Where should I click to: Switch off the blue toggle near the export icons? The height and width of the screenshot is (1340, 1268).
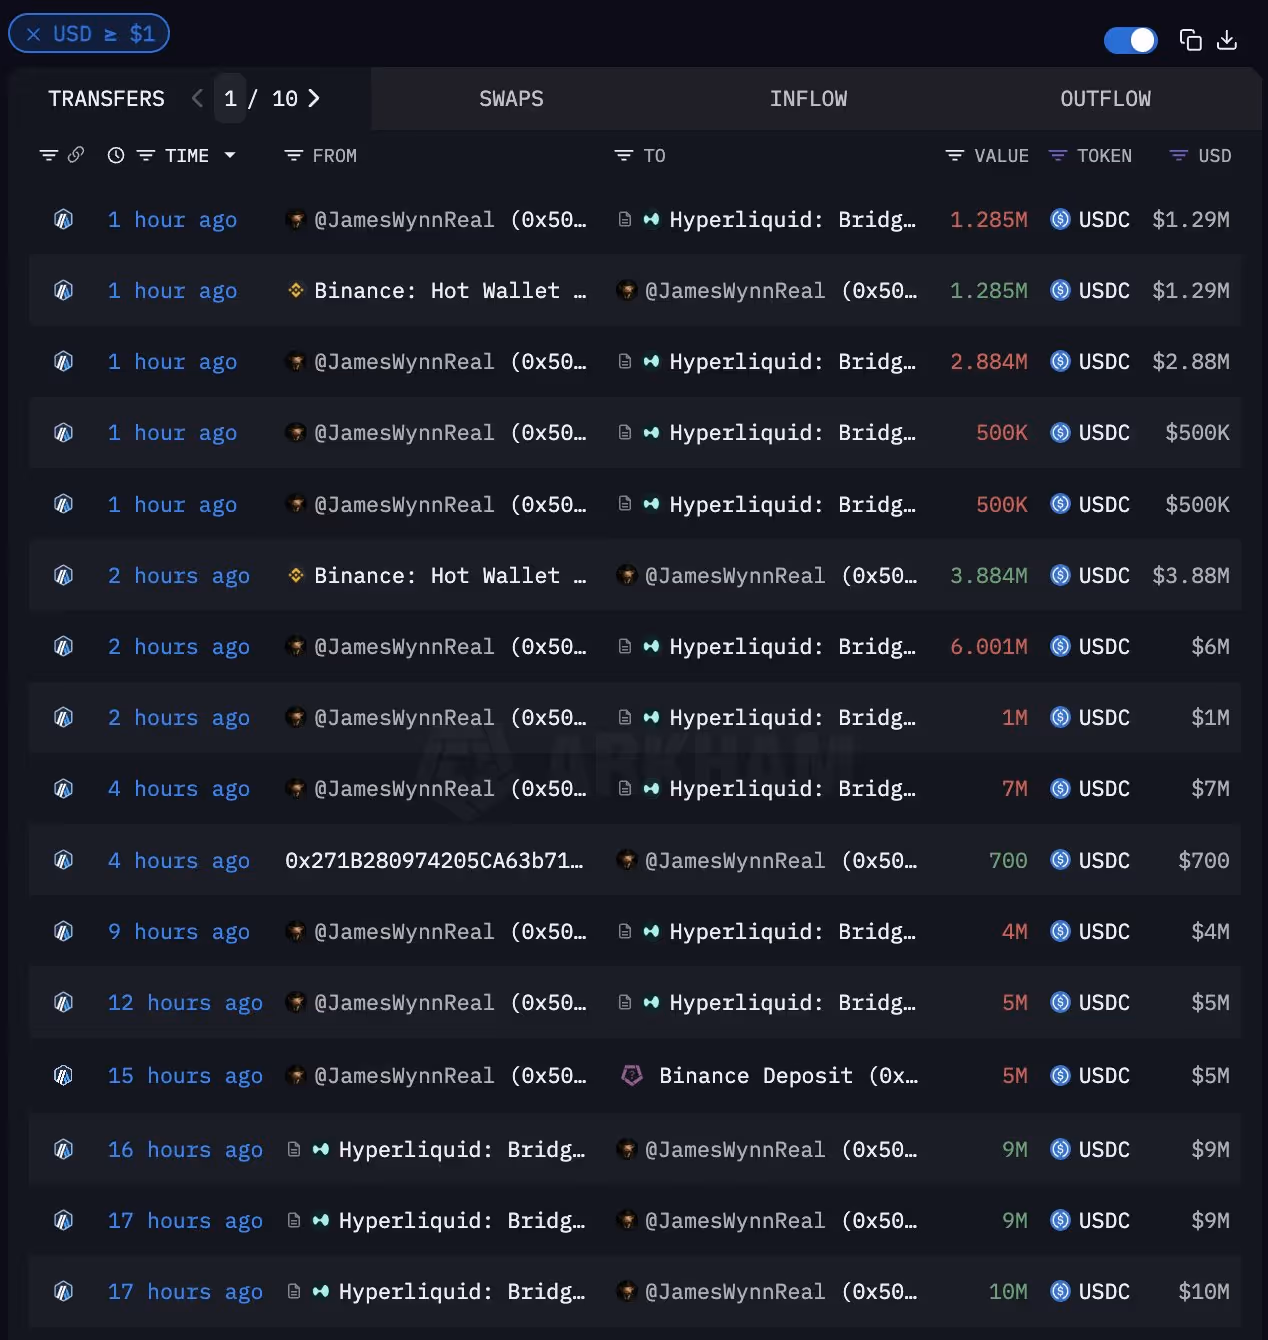(x=1130, y=40)
